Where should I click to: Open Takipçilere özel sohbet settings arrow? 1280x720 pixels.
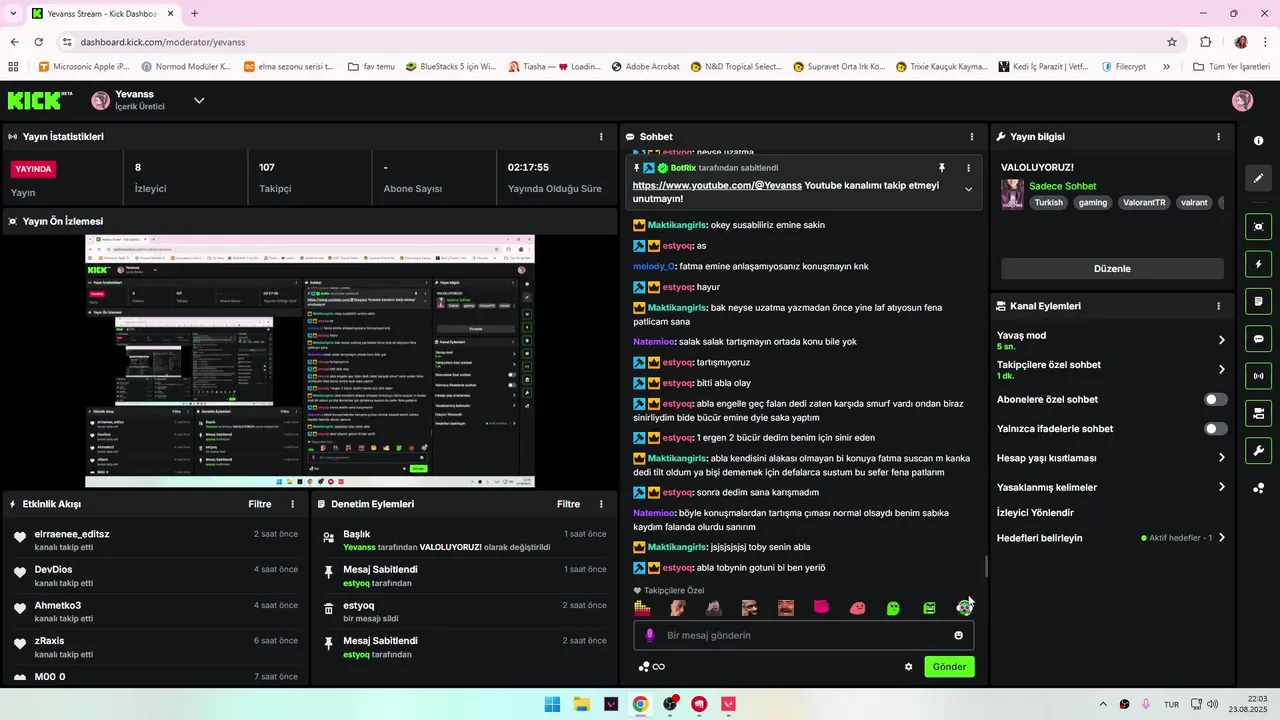(x=1221, y=369)
